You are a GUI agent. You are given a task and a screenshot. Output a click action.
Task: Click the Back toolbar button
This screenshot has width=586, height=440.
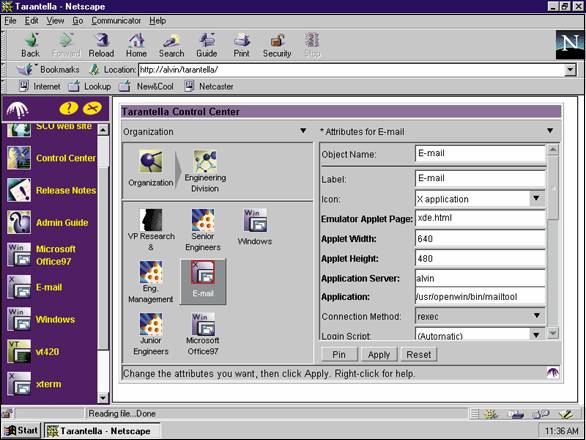pos(30,45)
